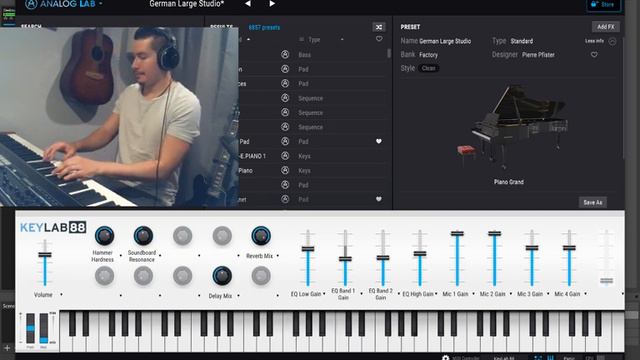This screenshot has width=640, height=360.
Task: Click the preset name German Large Studio
Action: click(445, 41)
